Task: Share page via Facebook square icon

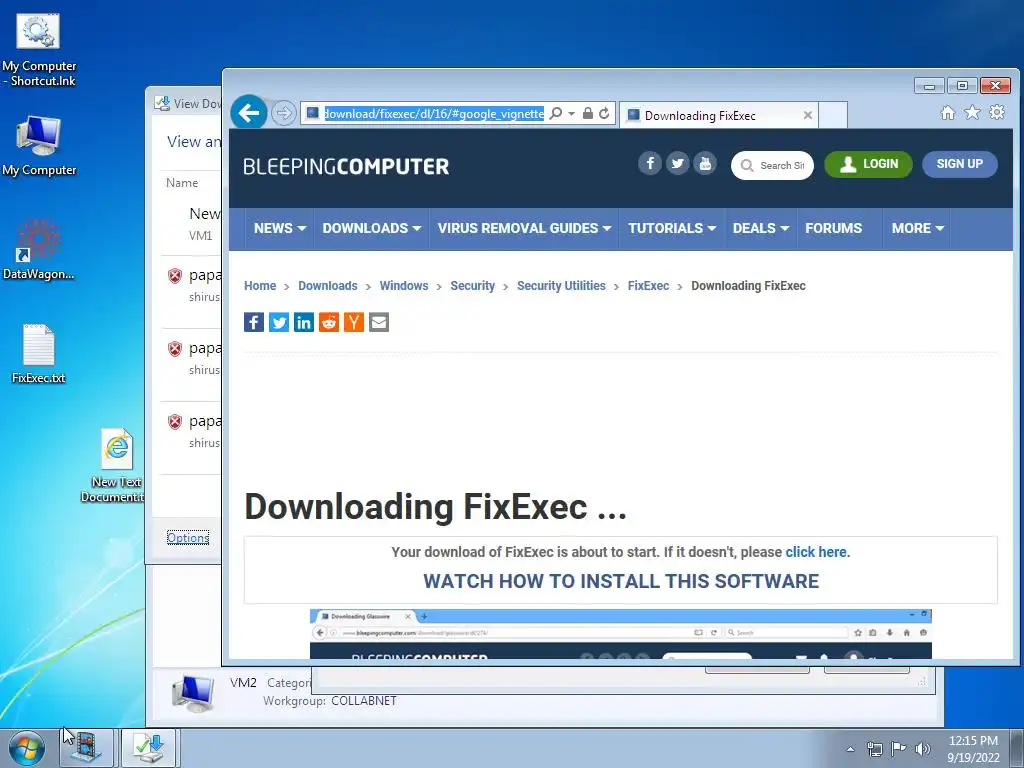Action: pos(254,322)
